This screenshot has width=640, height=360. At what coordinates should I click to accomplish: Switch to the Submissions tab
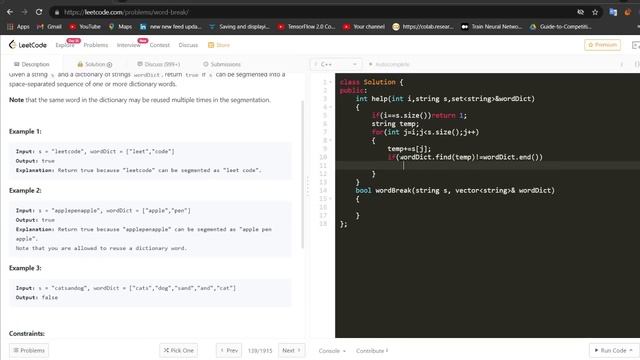tap(222, 64)
